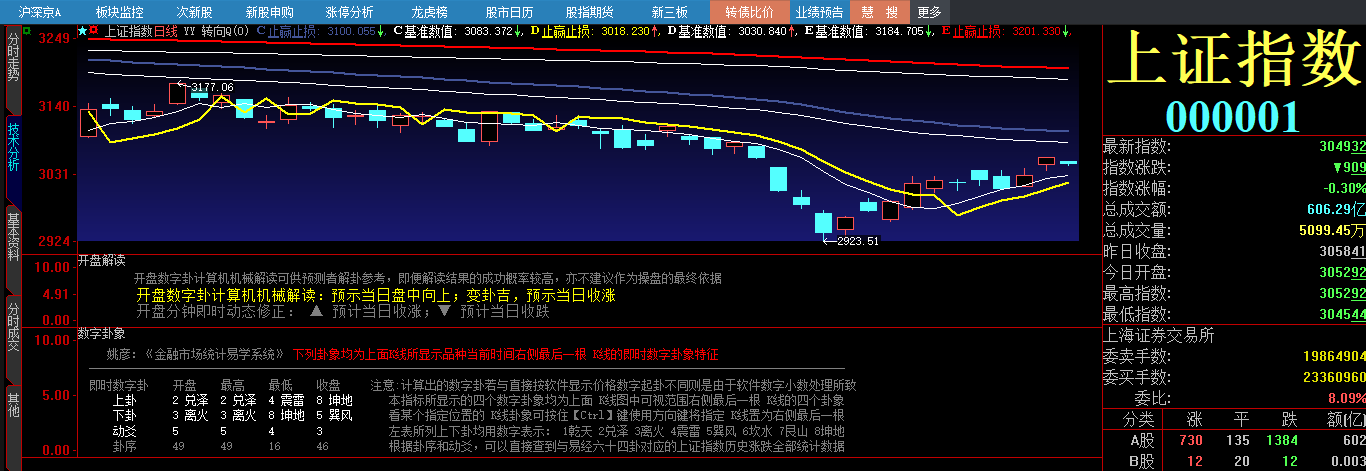Expand the 更多 menu
This screenshot has width=1366, height=471.
pos(929,12)
